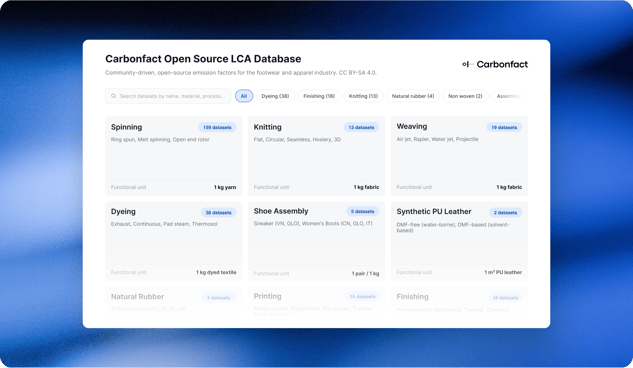Screen dimensions: 633x368
Task: Click the Functional unit label on Shoe Assembly card
Action: [271, 274]
